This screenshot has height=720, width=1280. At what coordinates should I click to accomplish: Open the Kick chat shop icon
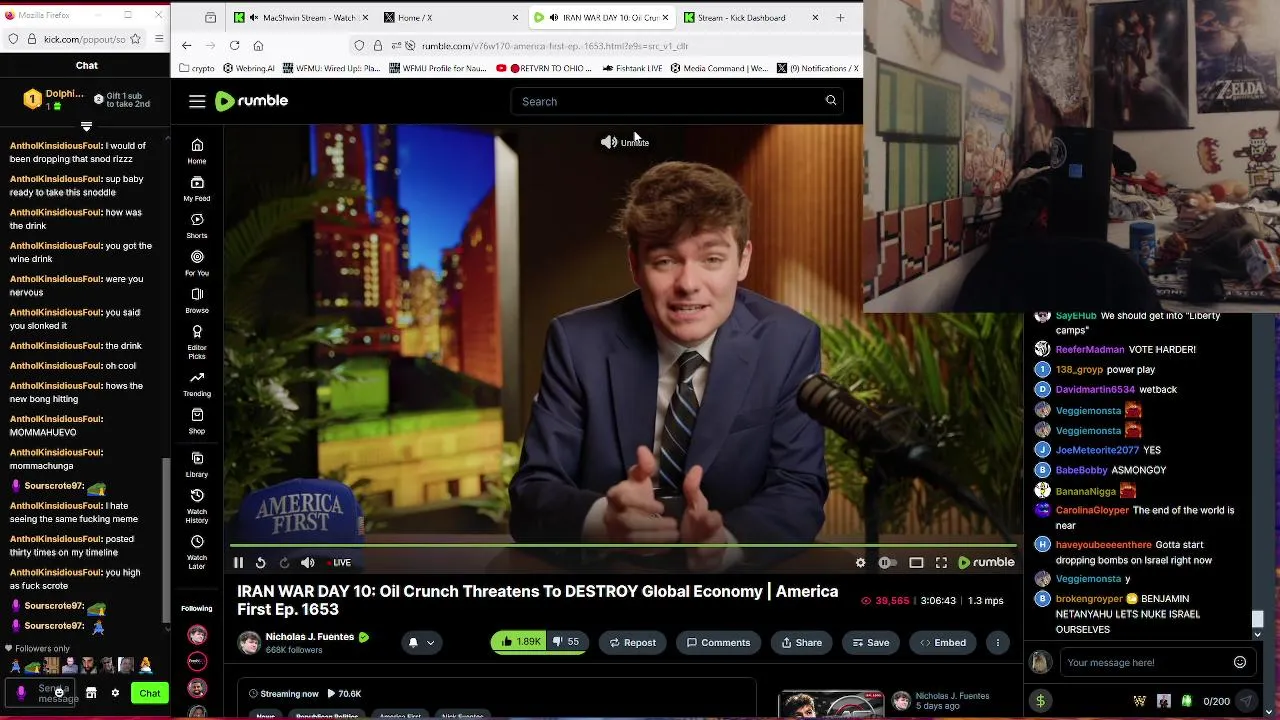91,693
